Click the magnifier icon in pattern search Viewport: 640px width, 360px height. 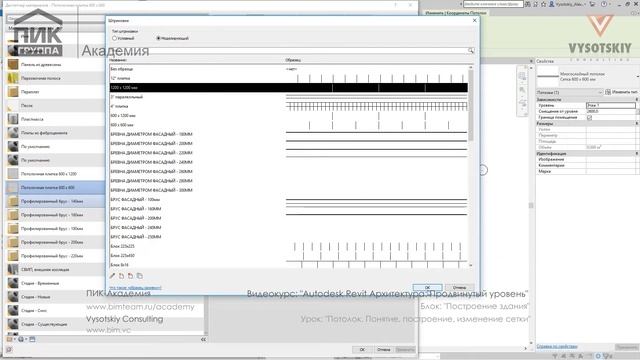[471, 51]
